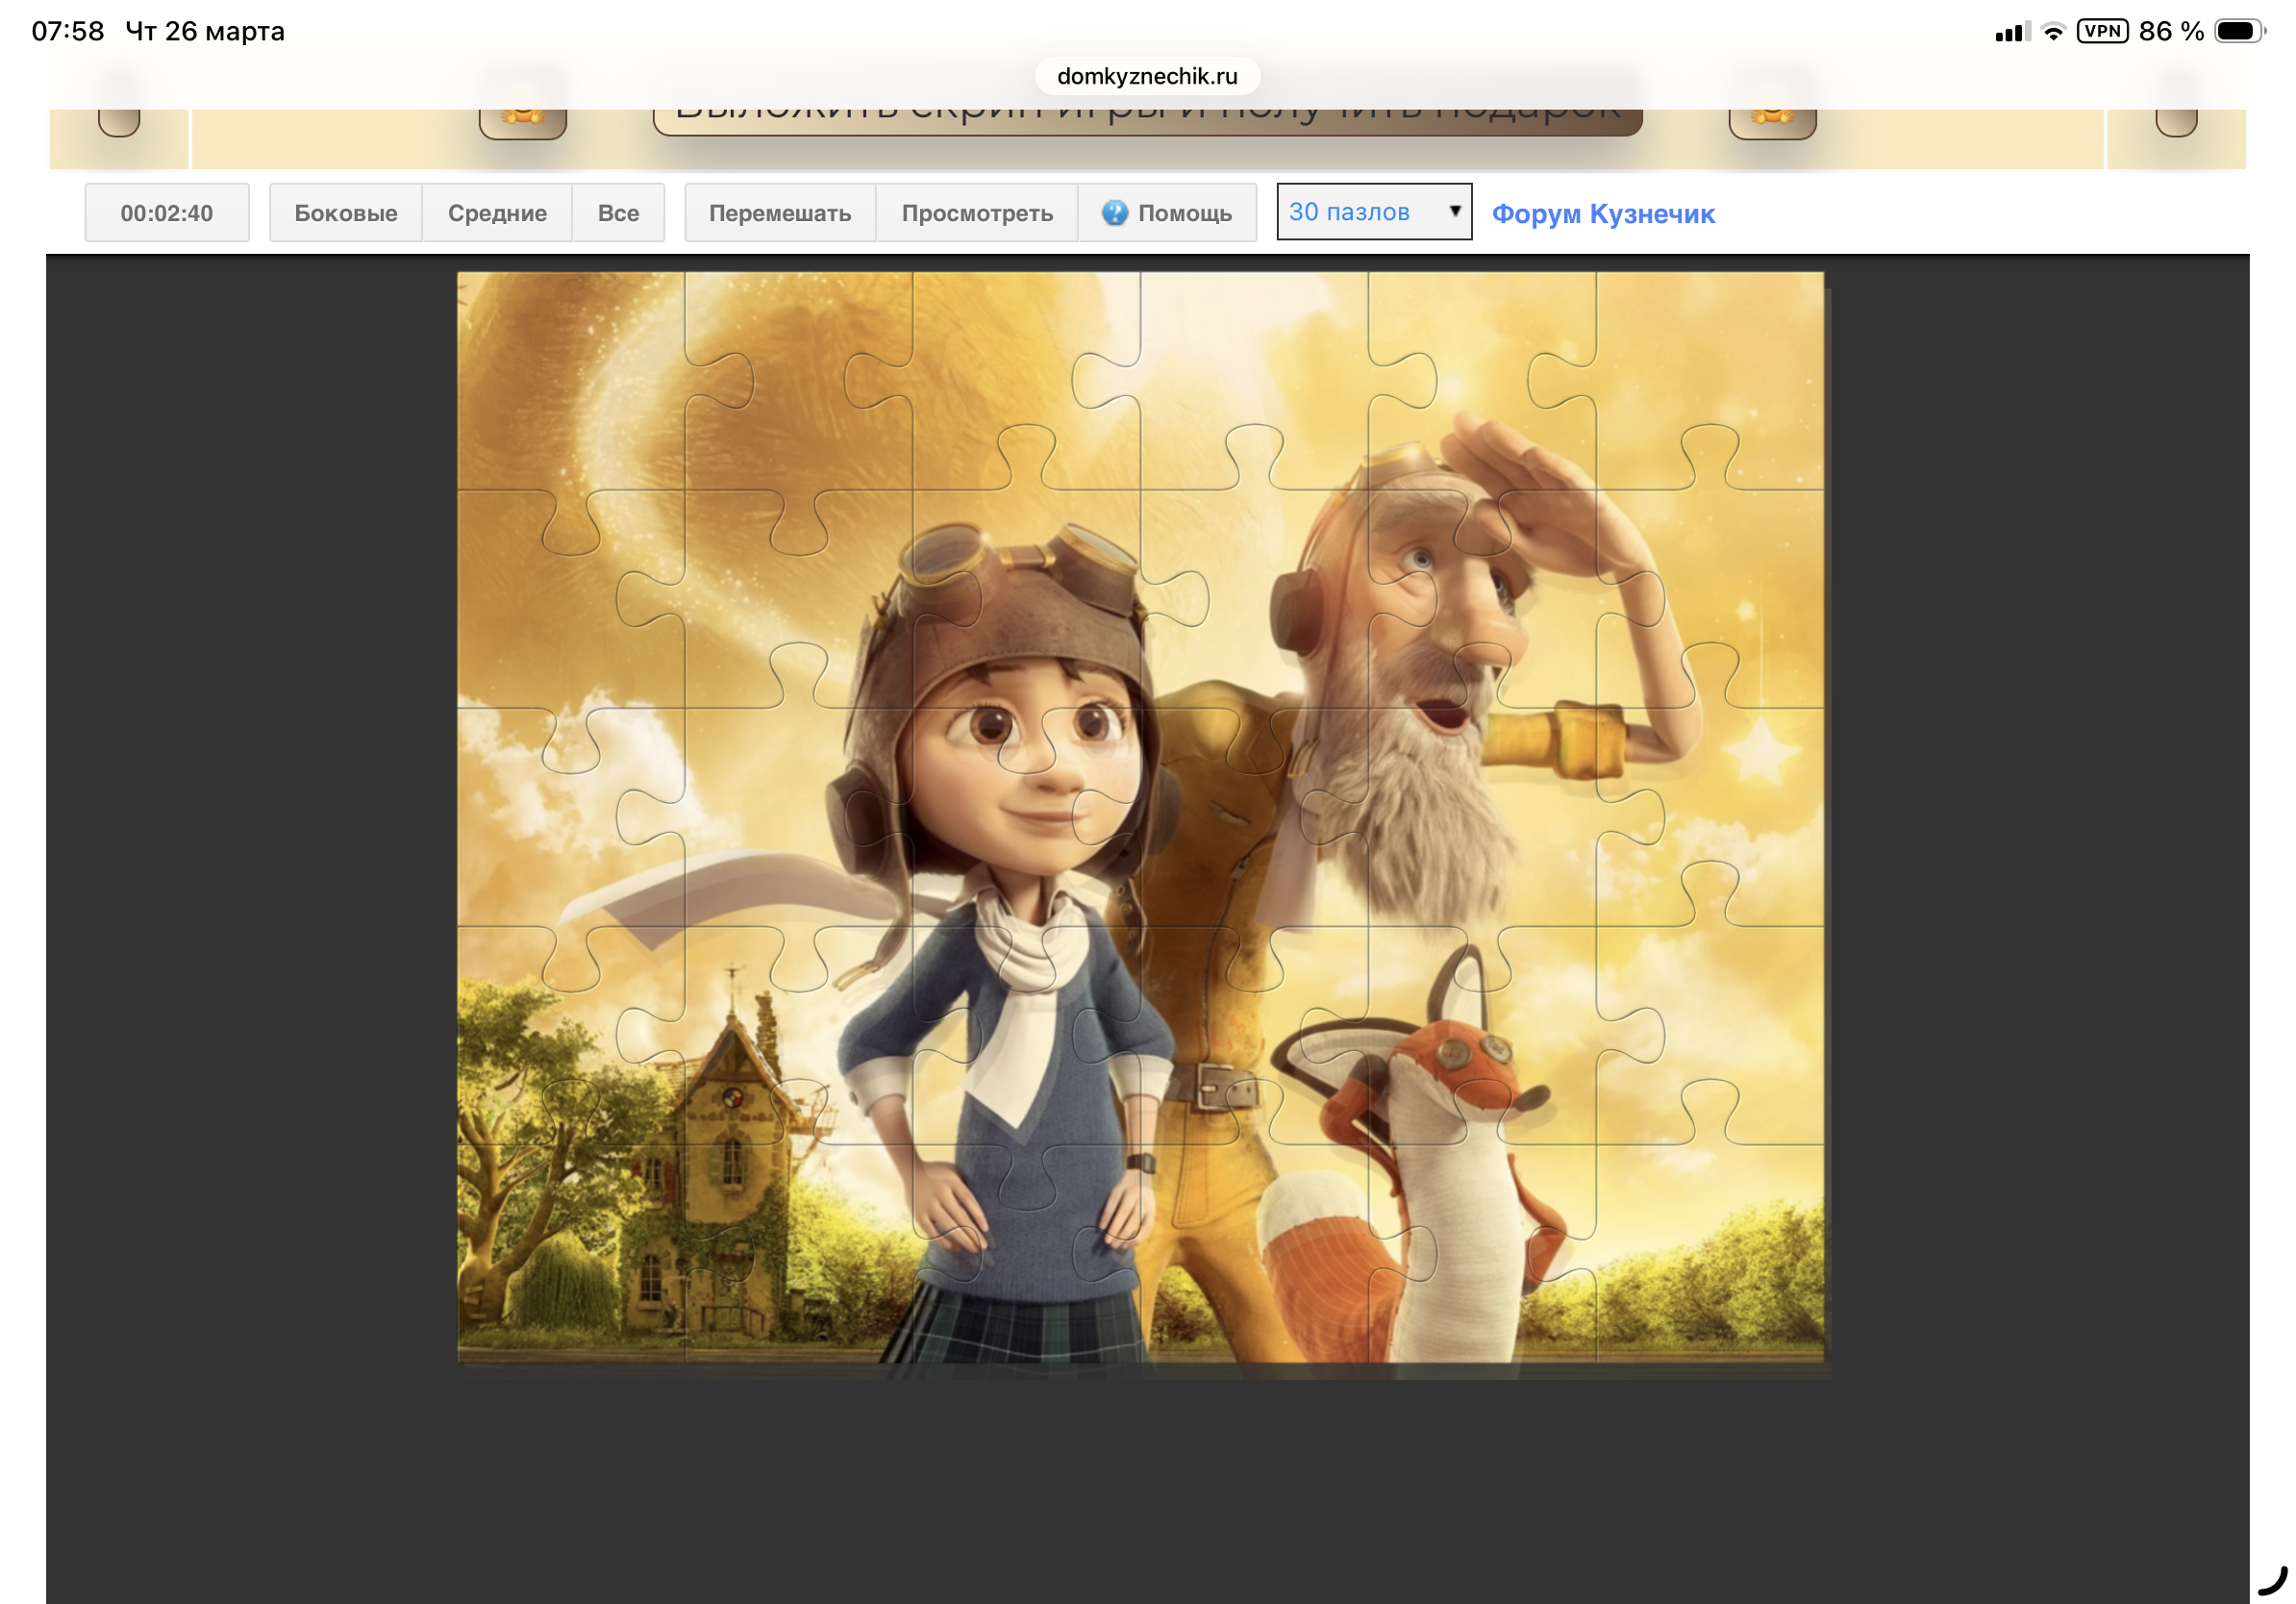Click the 00:02:40 timer display
The image size is (2296, 1604).
pos(167,213)
